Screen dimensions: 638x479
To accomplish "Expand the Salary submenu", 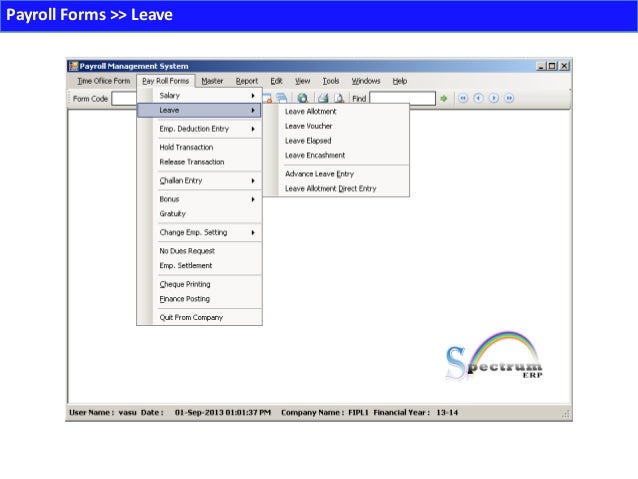I will click(x=199, y=96).
